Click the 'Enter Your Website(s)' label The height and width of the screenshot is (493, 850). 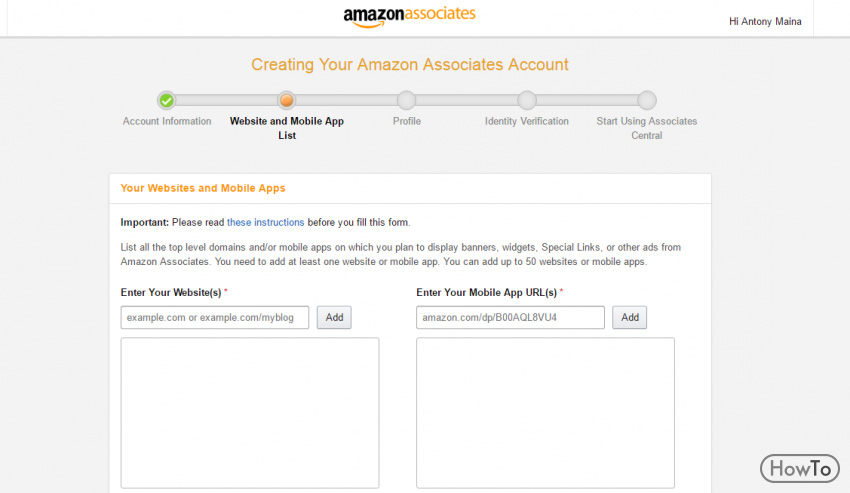(x=171, y=292)
